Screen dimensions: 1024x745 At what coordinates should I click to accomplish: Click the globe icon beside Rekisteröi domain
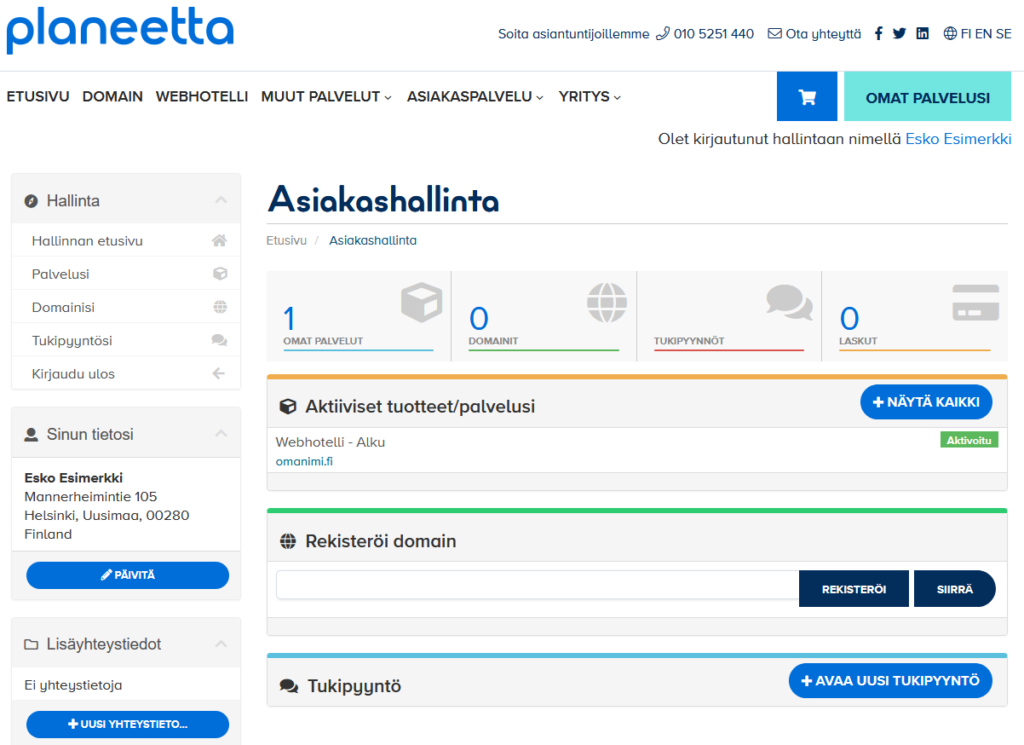tap(288, 541)
